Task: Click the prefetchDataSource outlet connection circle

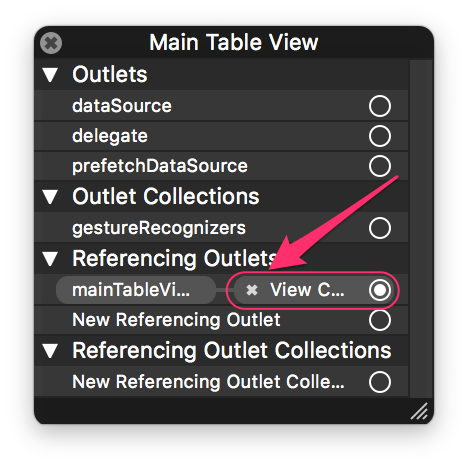Action: click(380, 166)
